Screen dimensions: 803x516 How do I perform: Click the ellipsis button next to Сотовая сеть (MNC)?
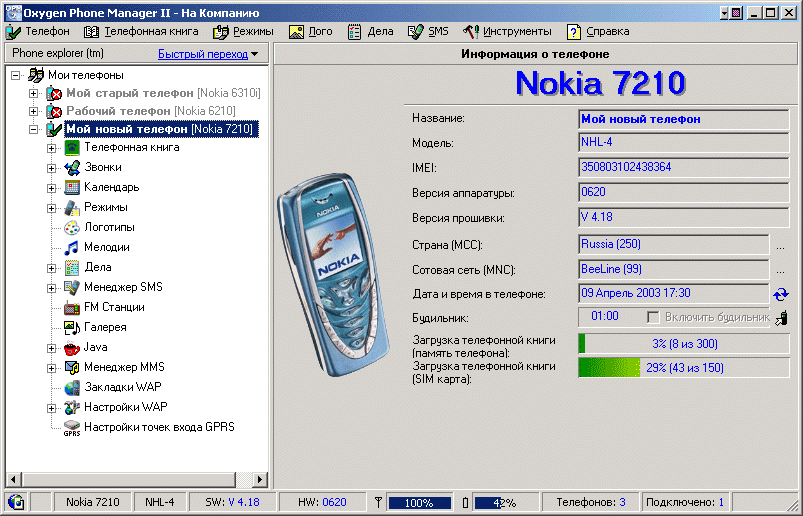coord(780,271)
